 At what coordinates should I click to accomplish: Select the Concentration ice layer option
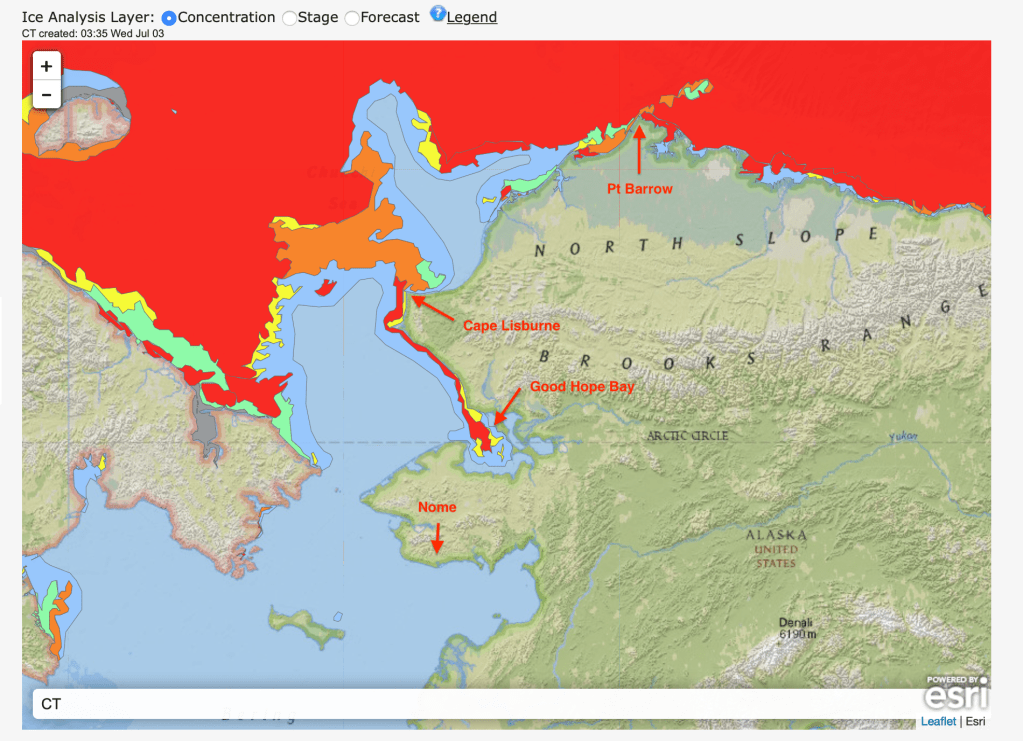pyautogui.click(x=169, y=18)
